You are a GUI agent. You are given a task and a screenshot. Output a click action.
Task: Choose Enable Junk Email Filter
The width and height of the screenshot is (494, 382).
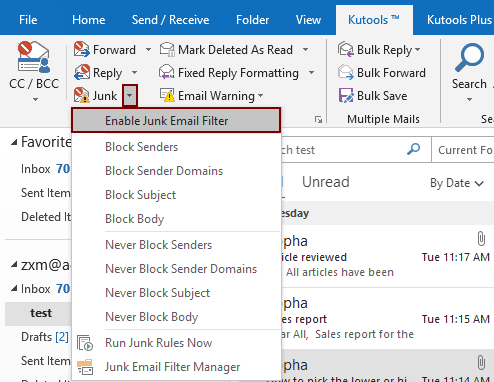pyautogui.click(x=176, y=120)
